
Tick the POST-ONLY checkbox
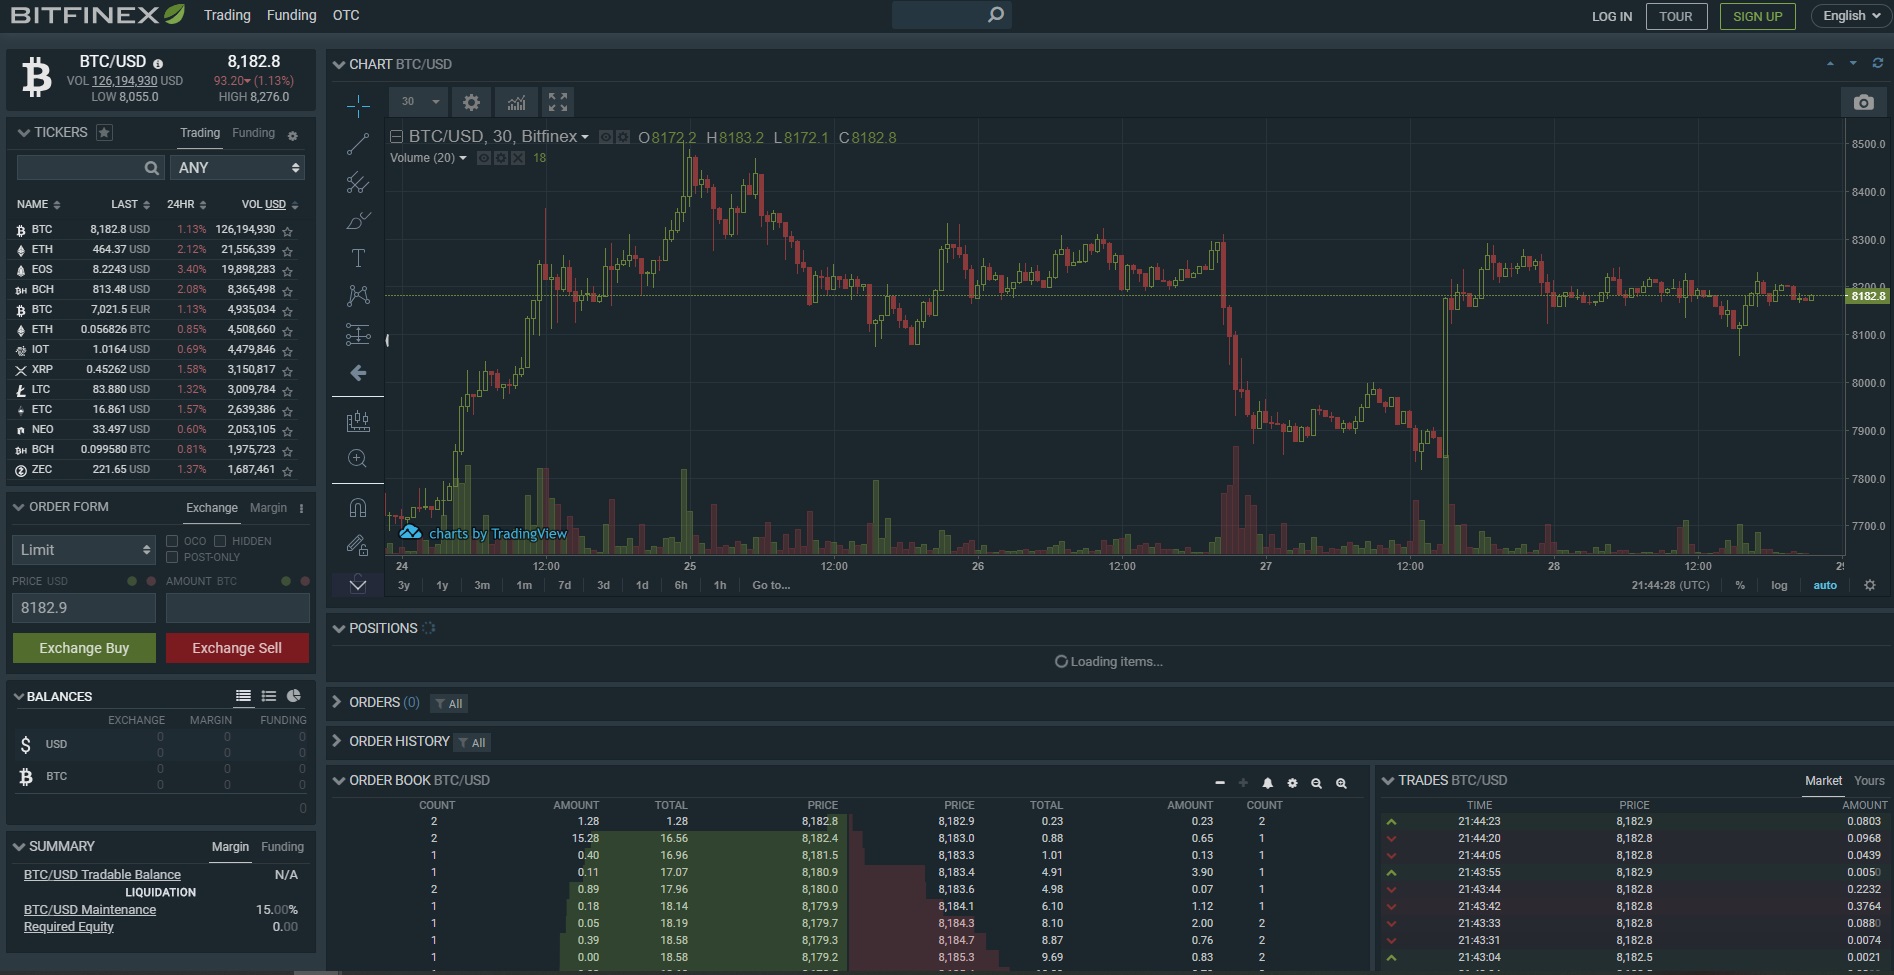[x=172, y=557]
